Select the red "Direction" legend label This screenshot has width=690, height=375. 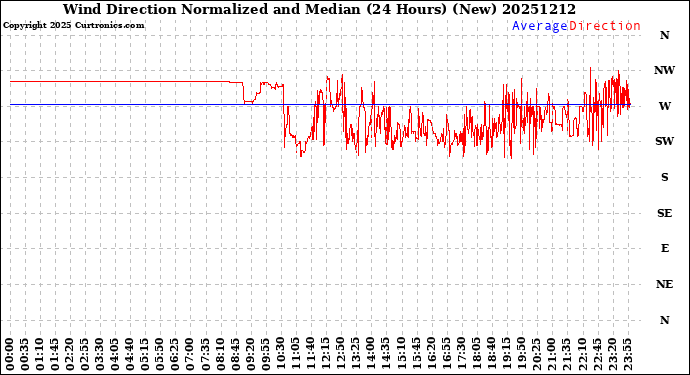pyautogui.click(x=605, y=26)
